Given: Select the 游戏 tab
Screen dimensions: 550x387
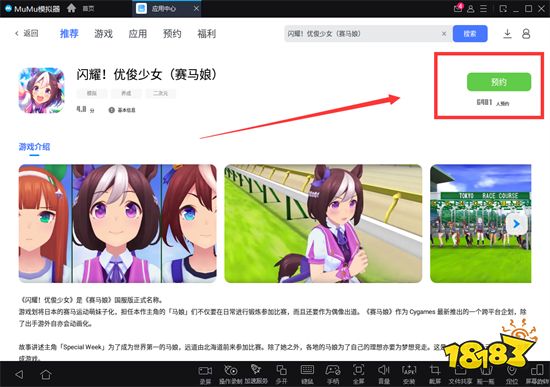Looking at the screenshot, I should [x=103, y=34].
